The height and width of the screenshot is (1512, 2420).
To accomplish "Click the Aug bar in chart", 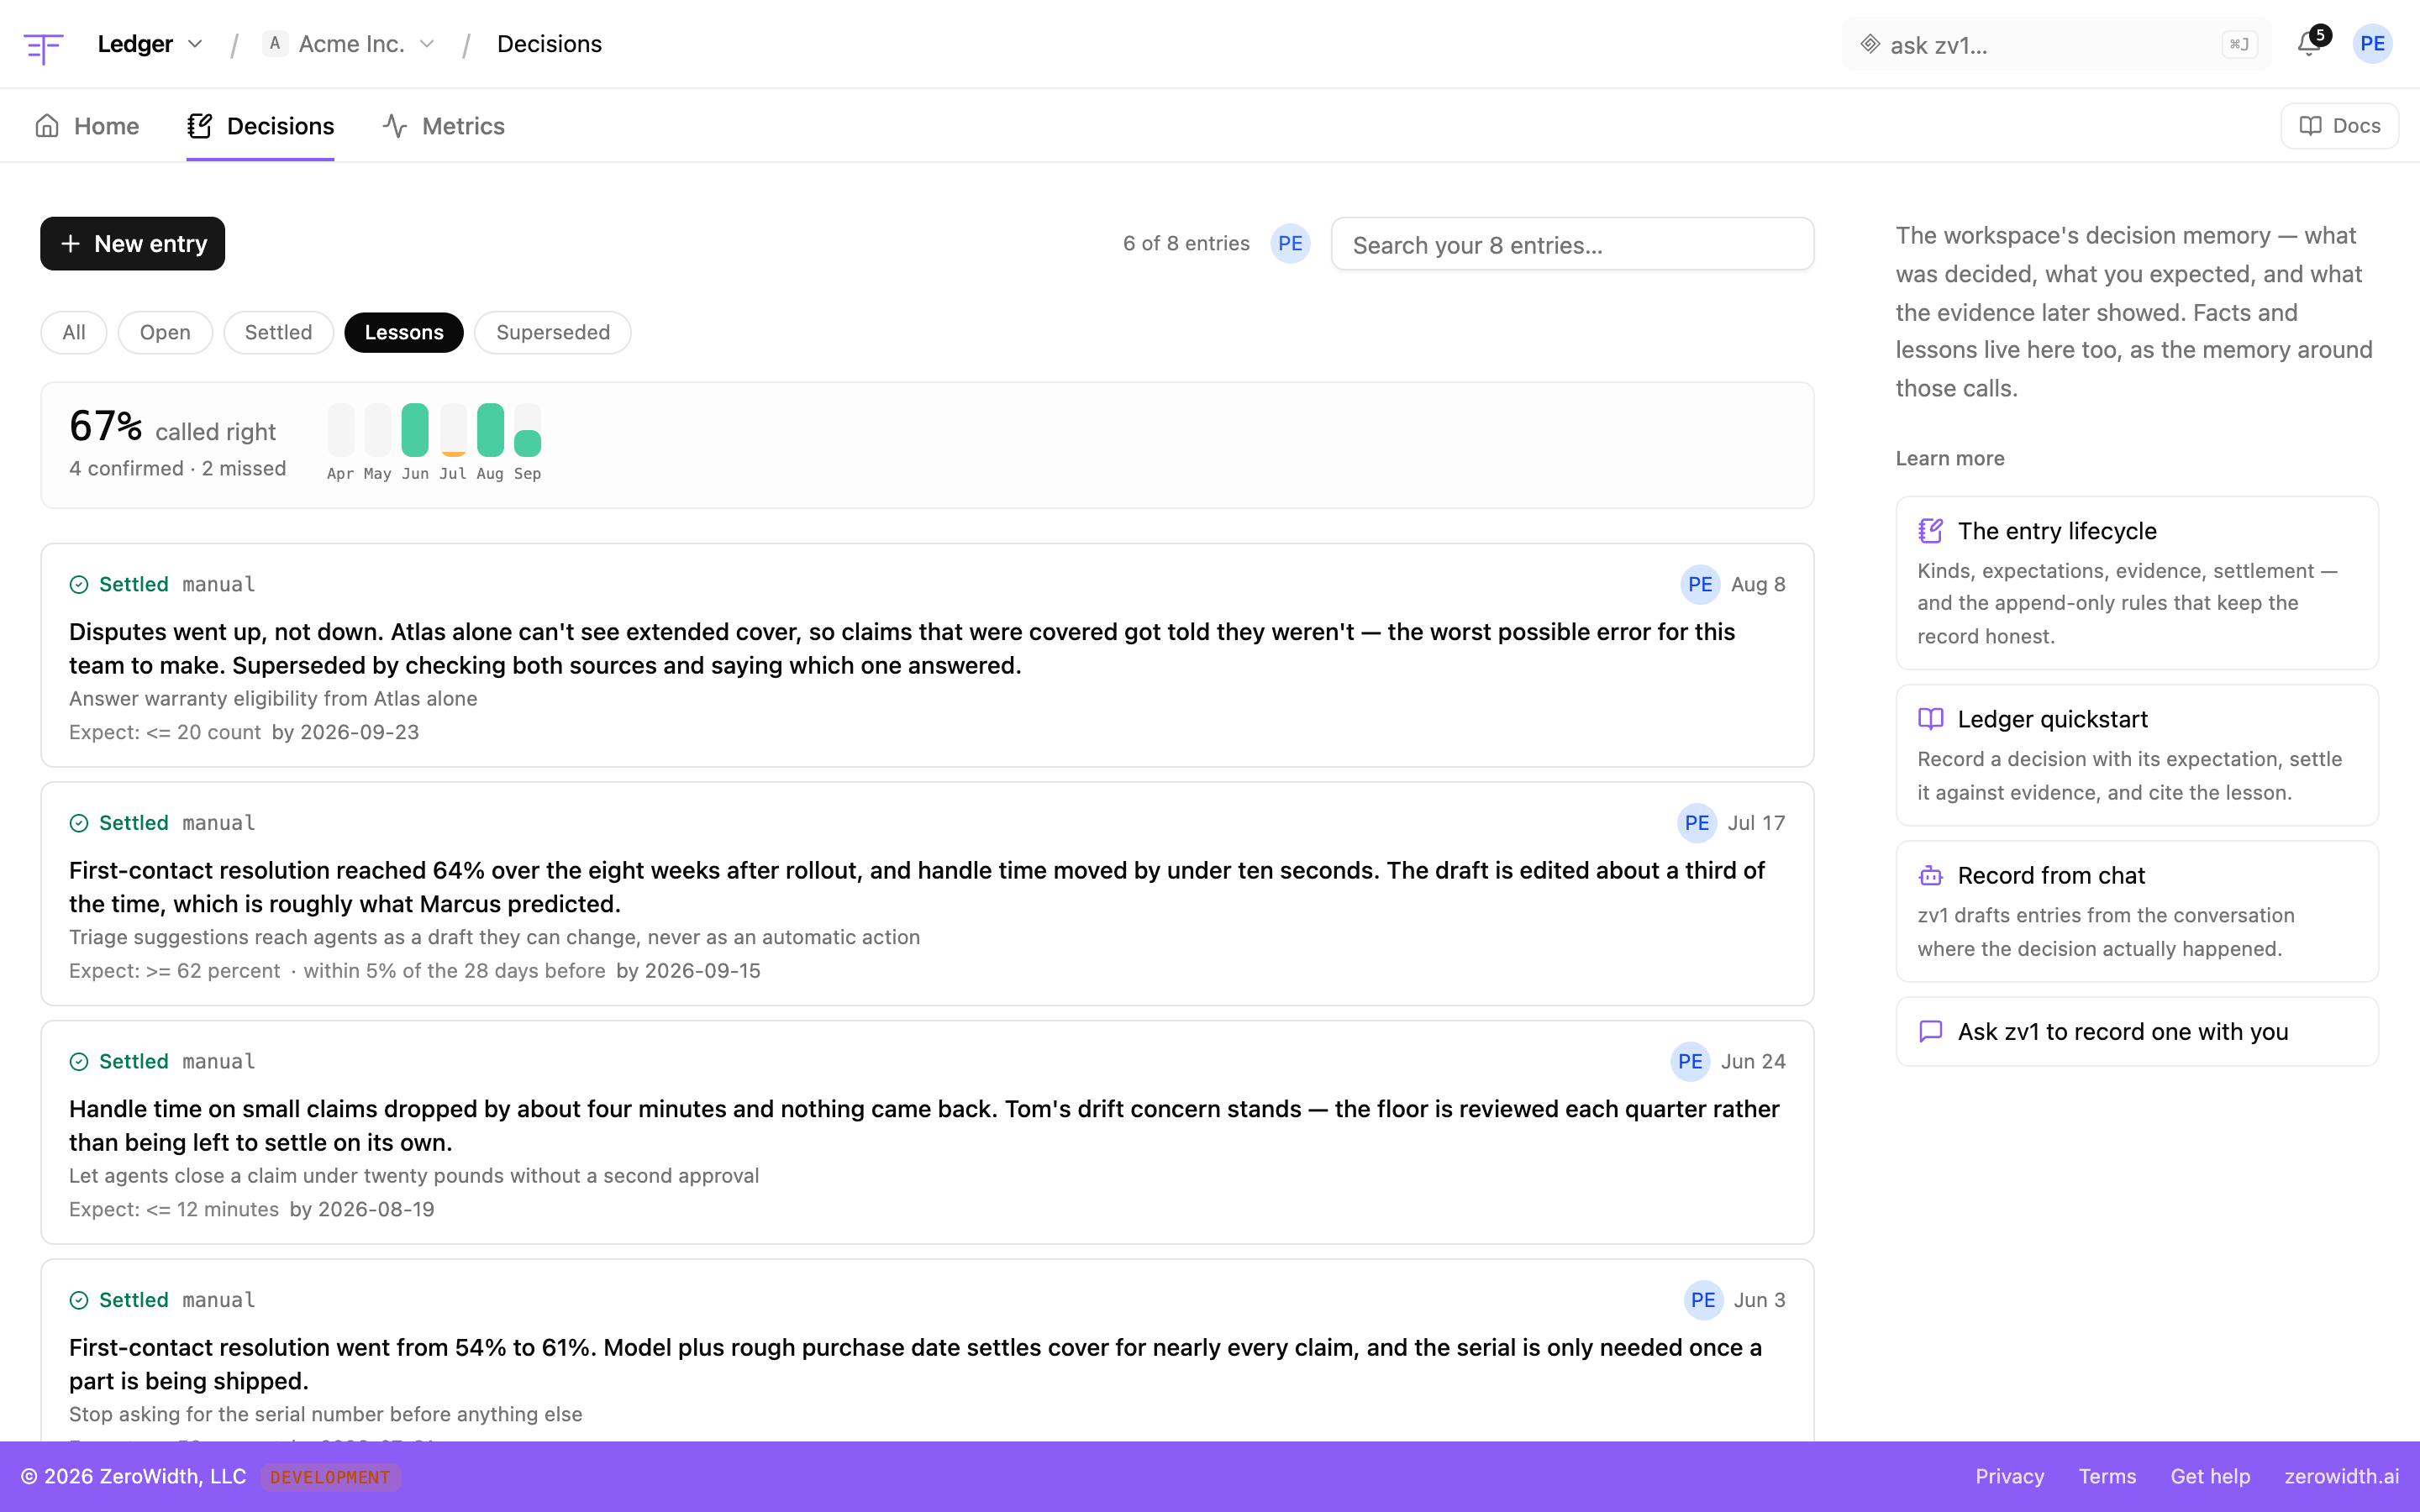I will point(490,430).
